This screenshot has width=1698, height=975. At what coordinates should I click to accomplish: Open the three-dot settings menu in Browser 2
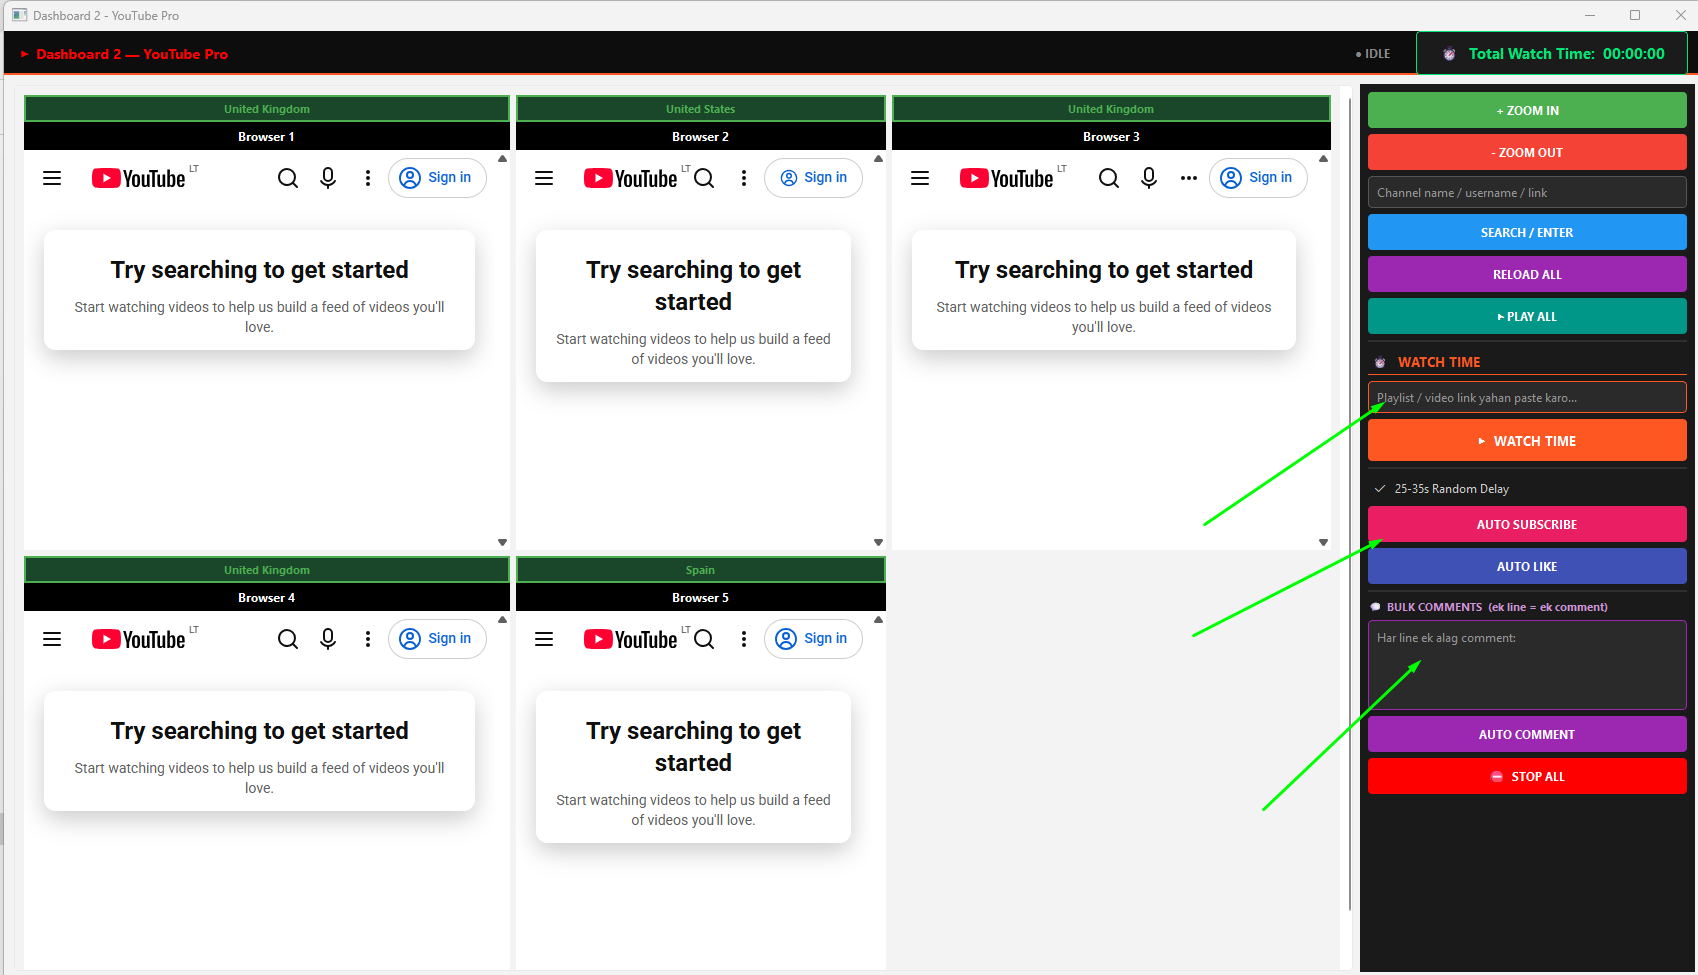pos(744,178)
